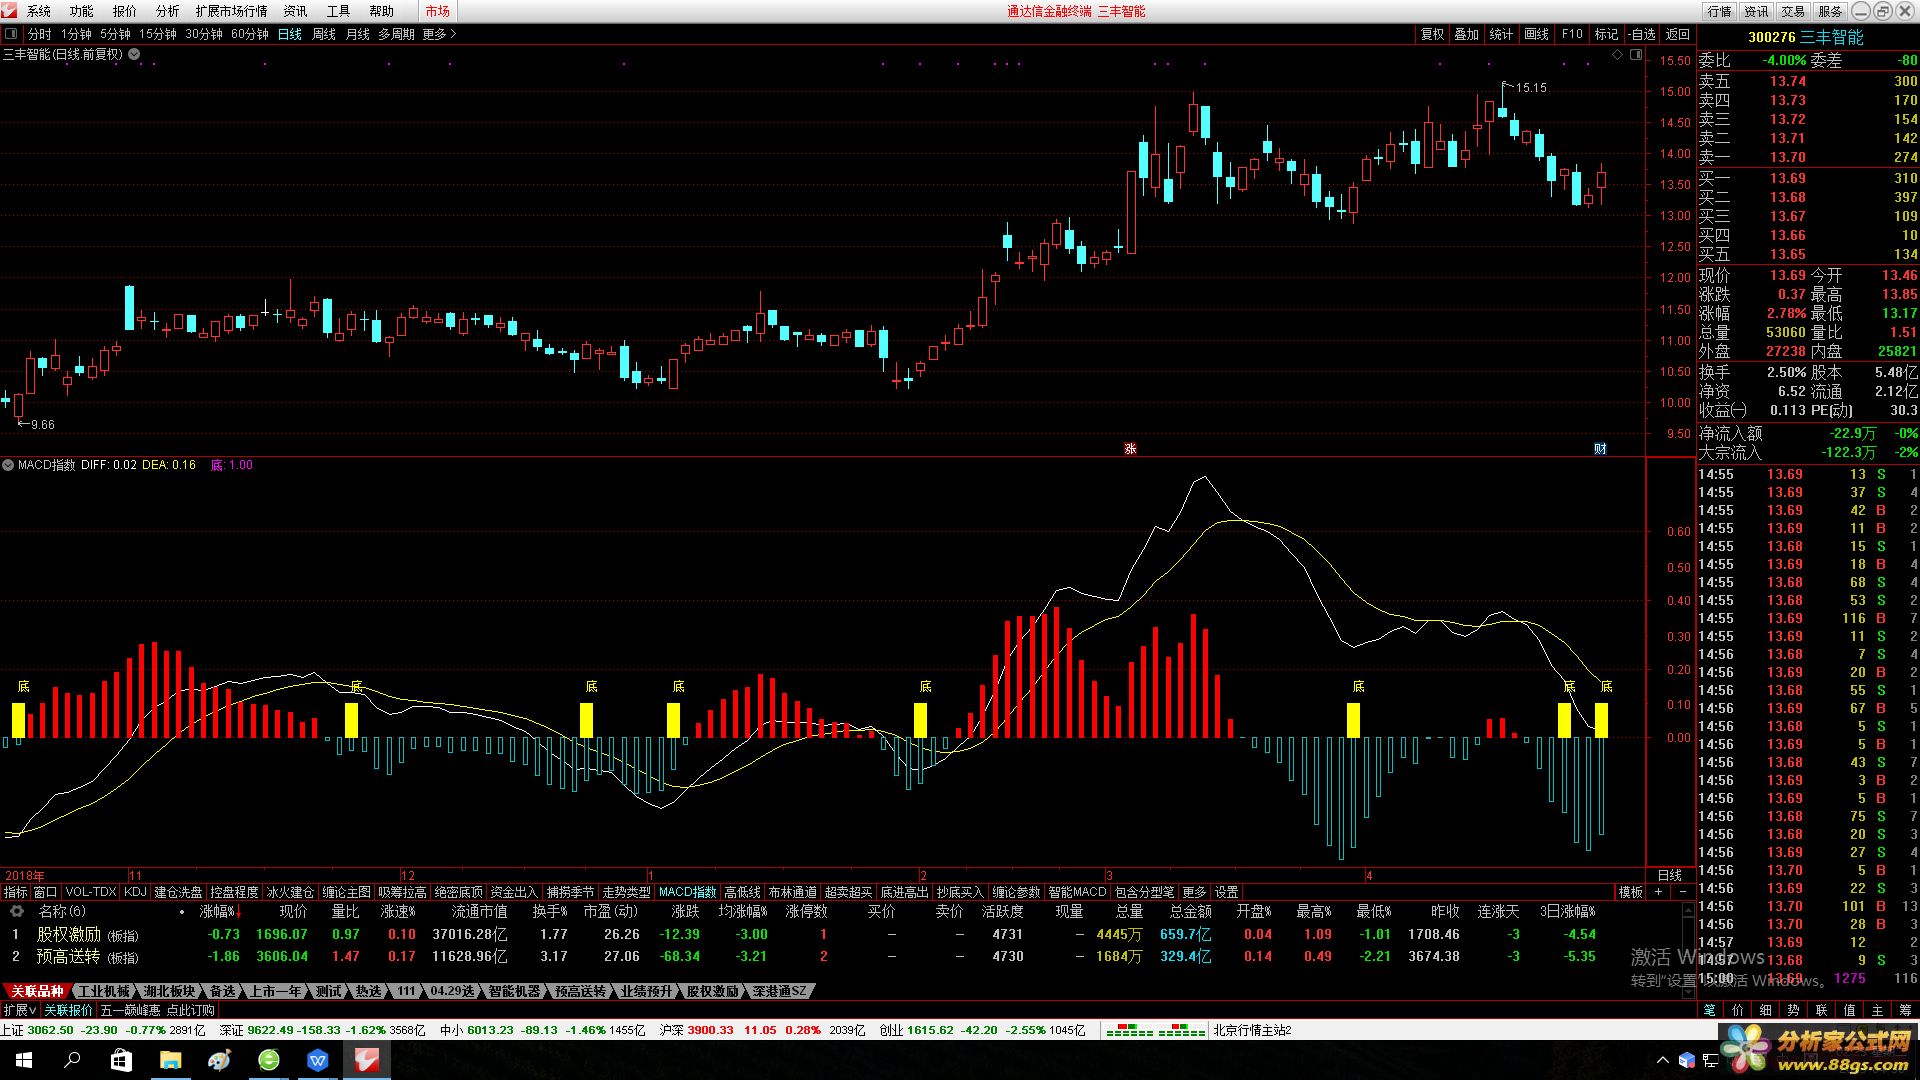Switch chart to 分时 period
1920x1080 pixels.
tap(39, 34)
